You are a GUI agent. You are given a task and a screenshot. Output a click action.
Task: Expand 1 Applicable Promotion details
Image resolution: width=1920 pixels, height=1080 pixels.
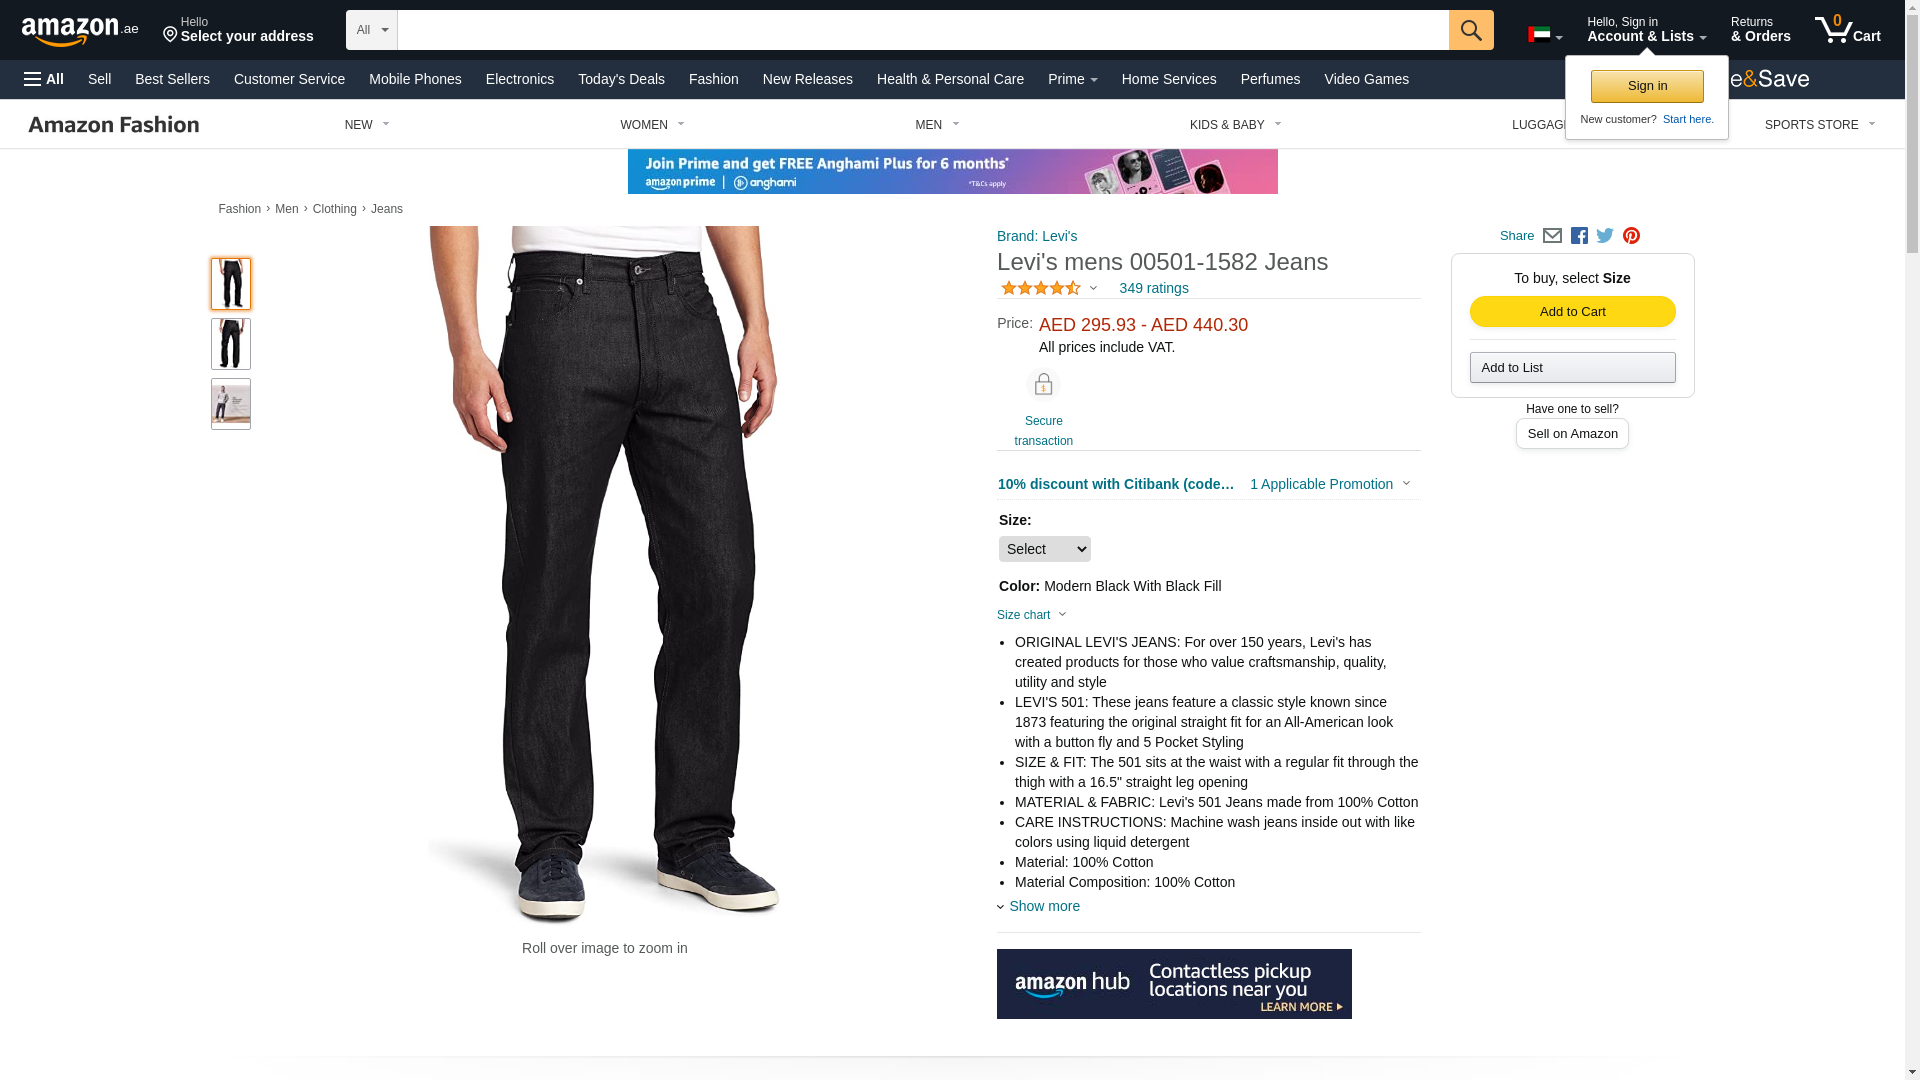pyautogui.click(x=1330, y=484)
